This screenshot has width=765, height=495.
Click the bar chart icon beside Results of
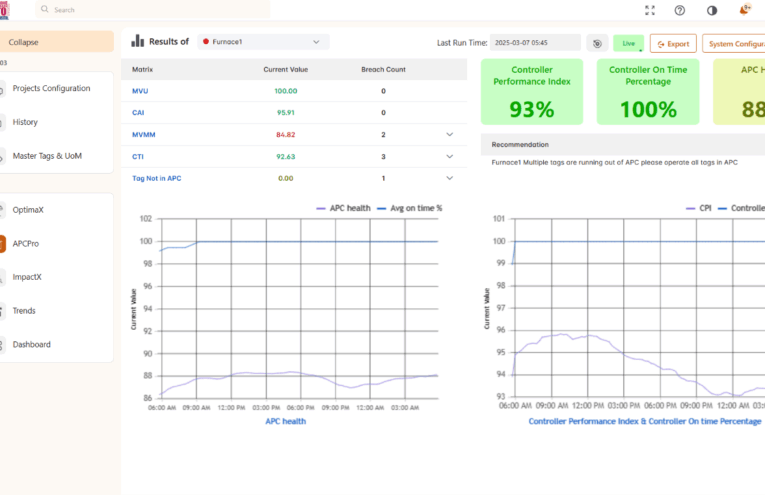(137, 42)
